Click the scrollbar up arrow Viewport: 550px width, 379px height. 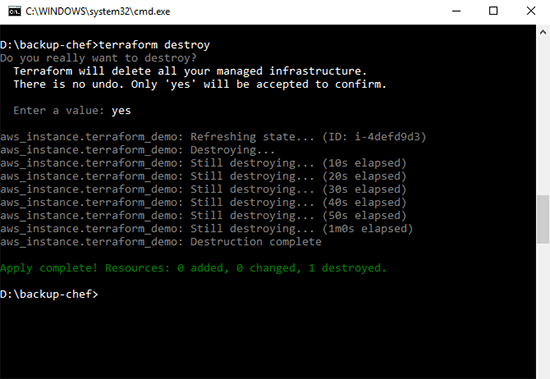(543, 32)
